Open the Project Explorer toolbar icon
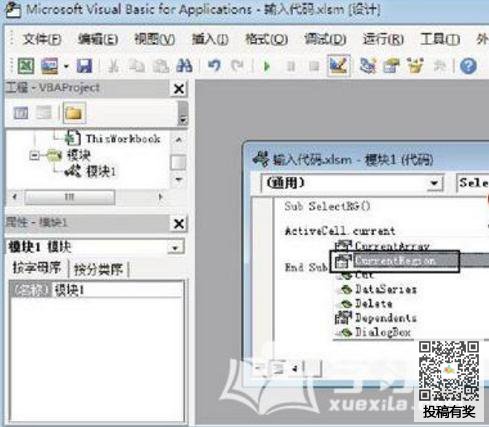This screenshot has width=489, height=427. 368,66
